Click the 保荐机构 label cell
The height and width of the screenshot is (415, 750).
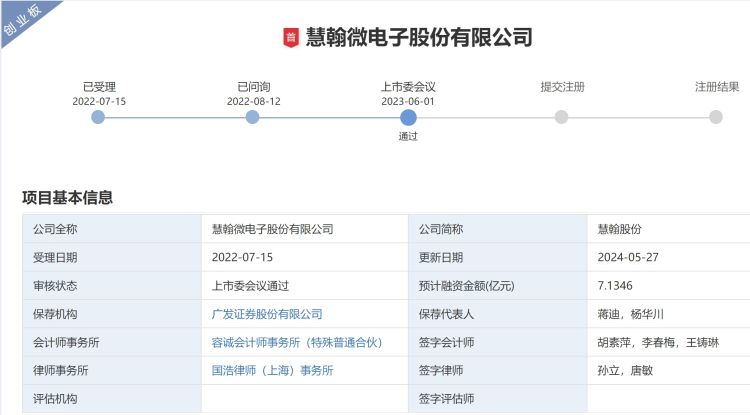tap(112, 314)
